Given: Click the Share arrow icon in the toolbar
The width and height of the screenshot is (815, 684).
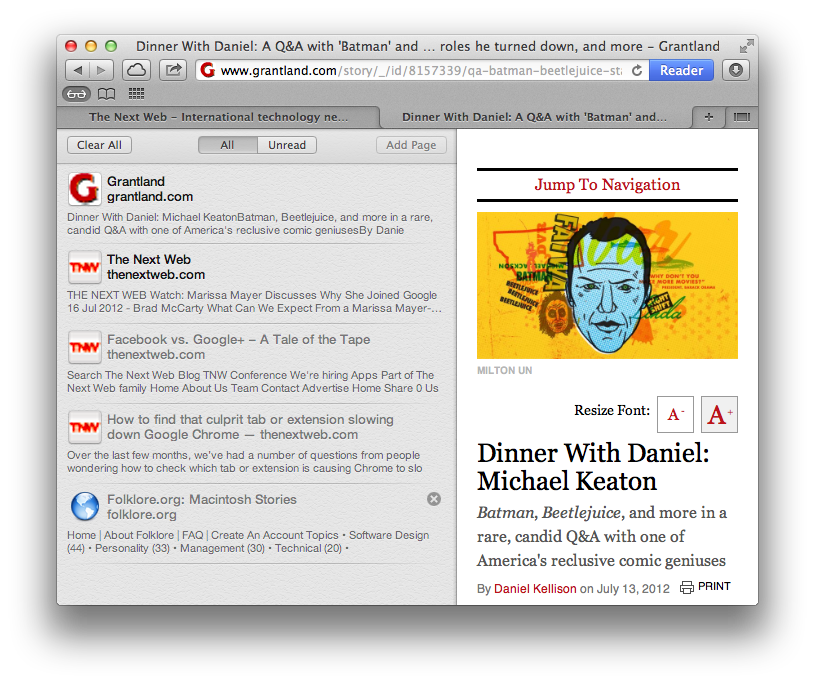Looking at the screenshot, I should [x=173, y=70].
